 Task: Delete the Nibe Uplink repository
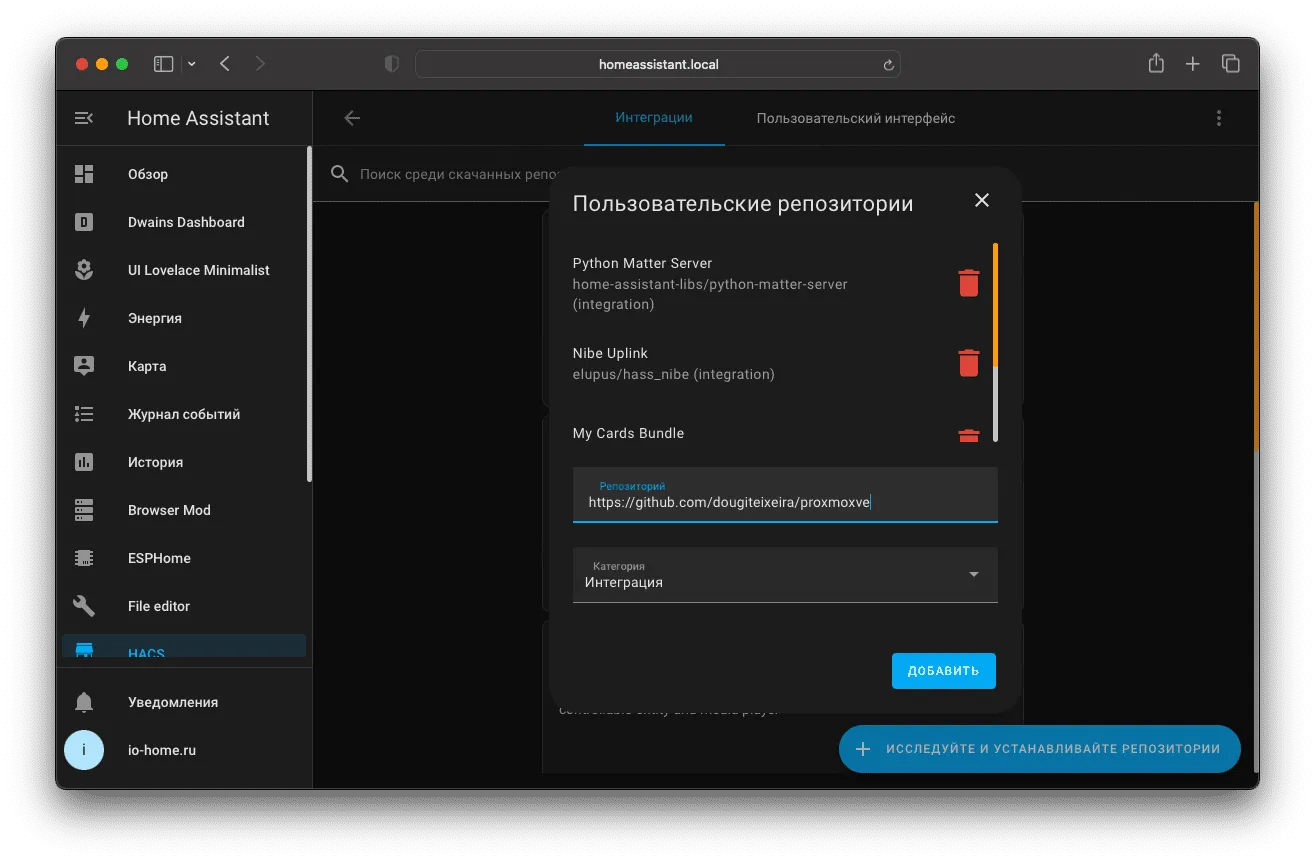(x=969, y=362)
